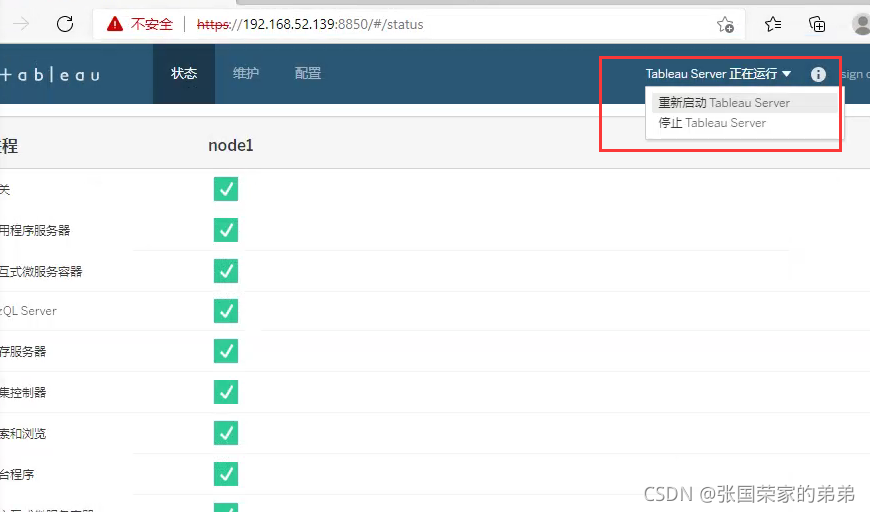Expand the Tableau Server 正在运行 dropdown

[x=718, y=74]
